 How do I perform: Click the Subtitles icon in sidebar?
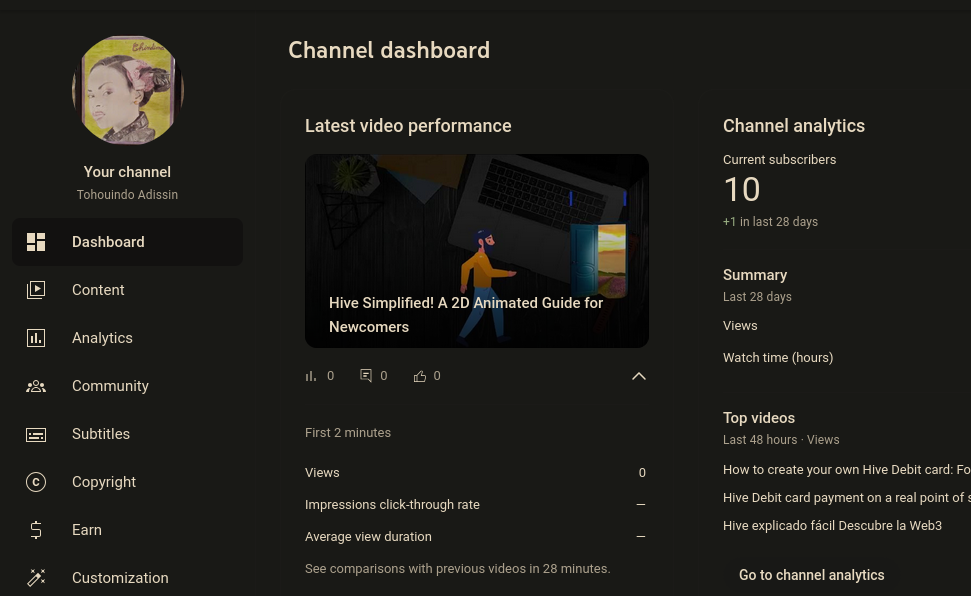click(x=36, y=434)
